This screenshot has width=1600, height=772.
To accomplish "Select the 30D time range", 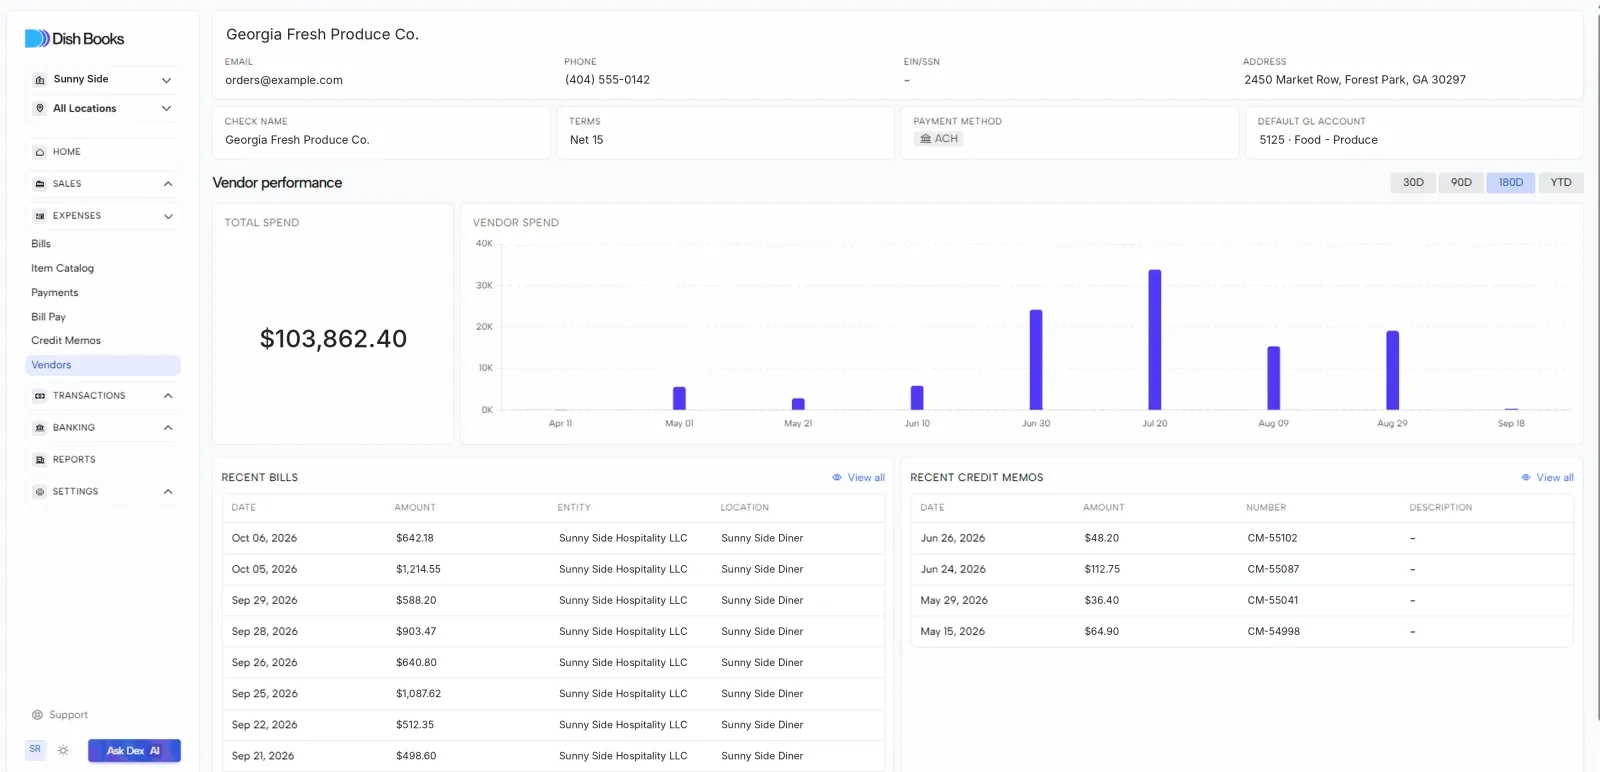I will tap(1413, 183).
